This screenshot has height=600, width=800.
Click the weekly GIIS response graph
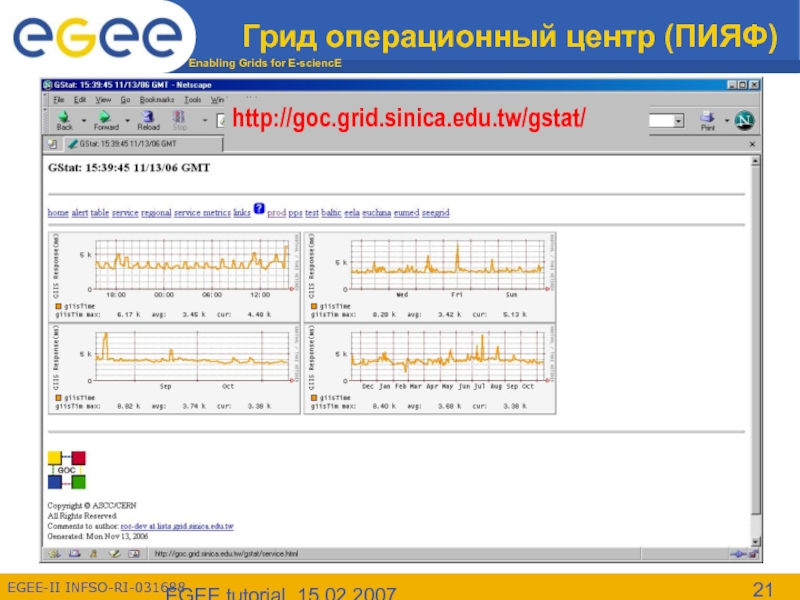click(430, 277)
